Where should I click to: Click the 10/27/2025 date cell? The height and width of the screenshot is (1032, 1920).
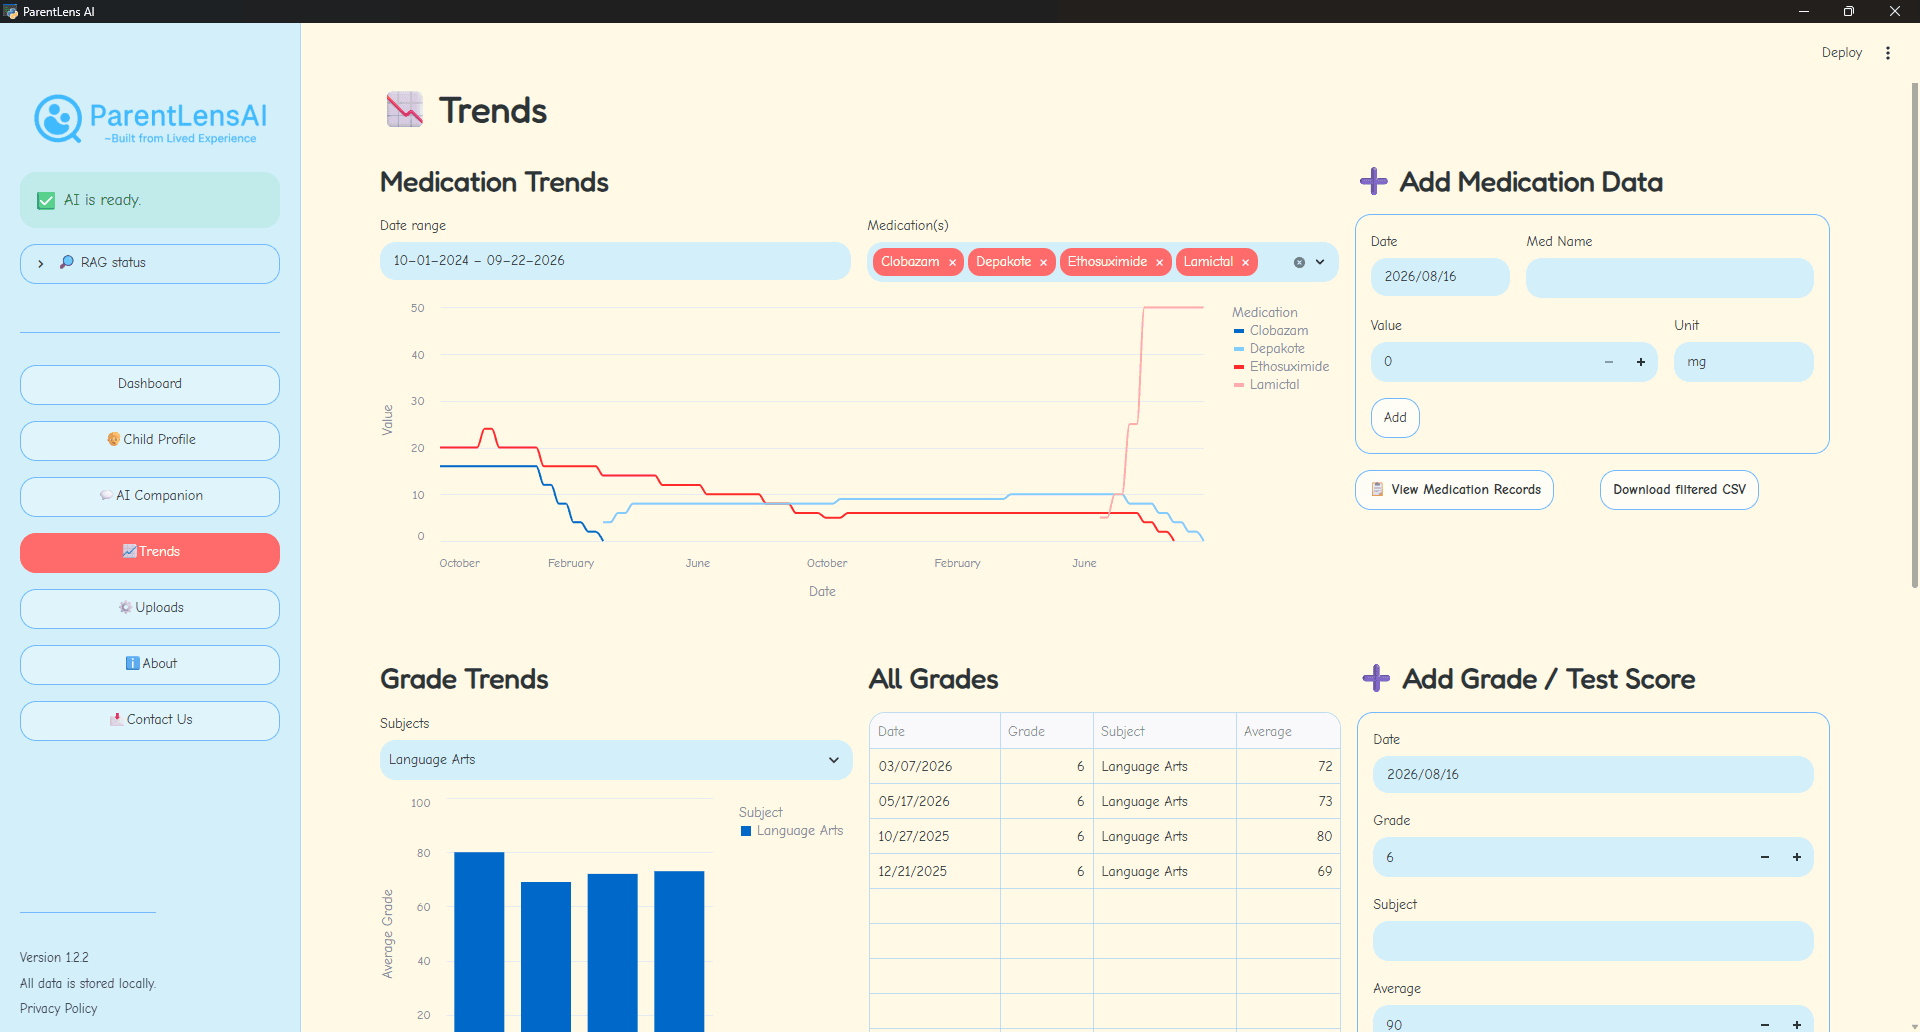[x=935, y=836]
